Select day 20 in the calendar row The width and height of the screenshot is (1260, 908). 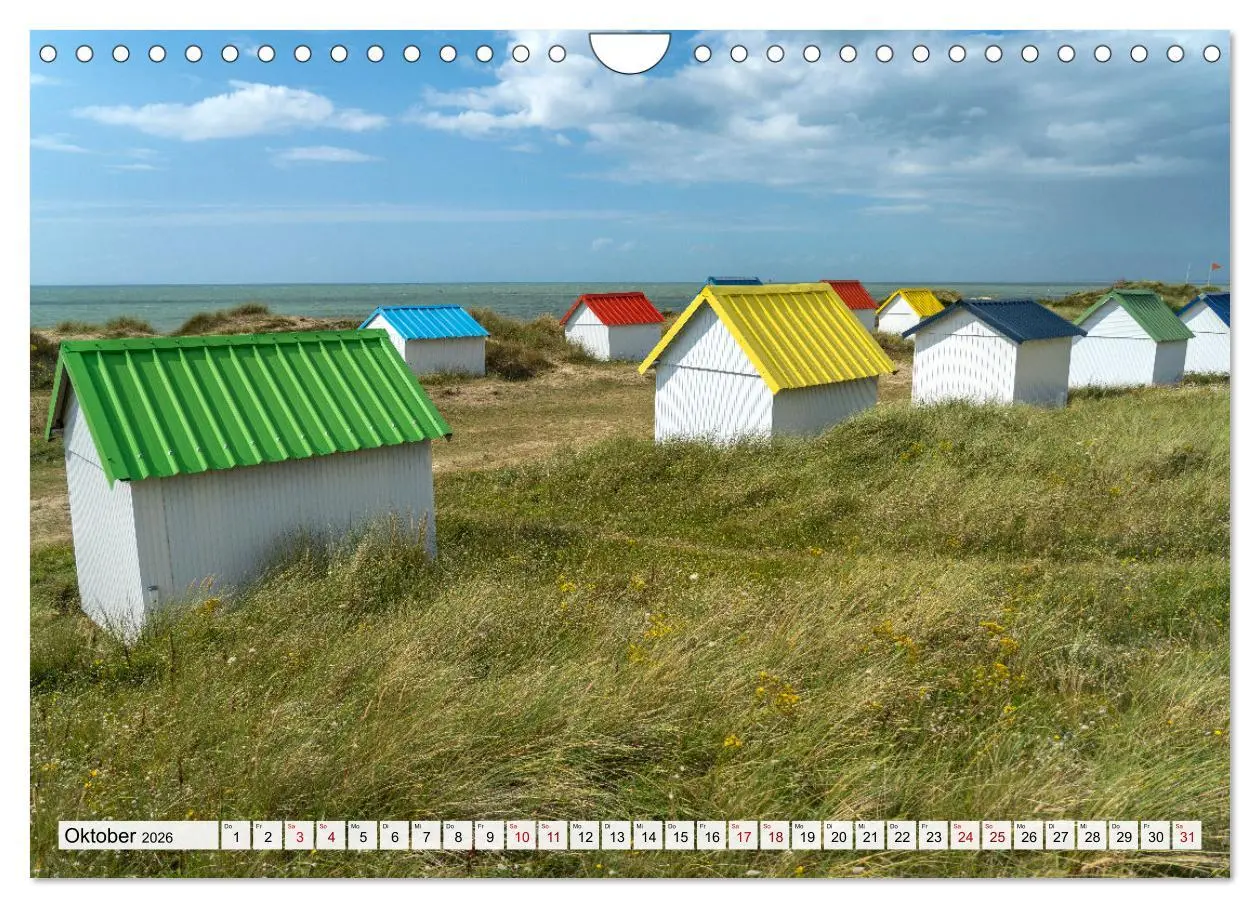coord(838,836)
